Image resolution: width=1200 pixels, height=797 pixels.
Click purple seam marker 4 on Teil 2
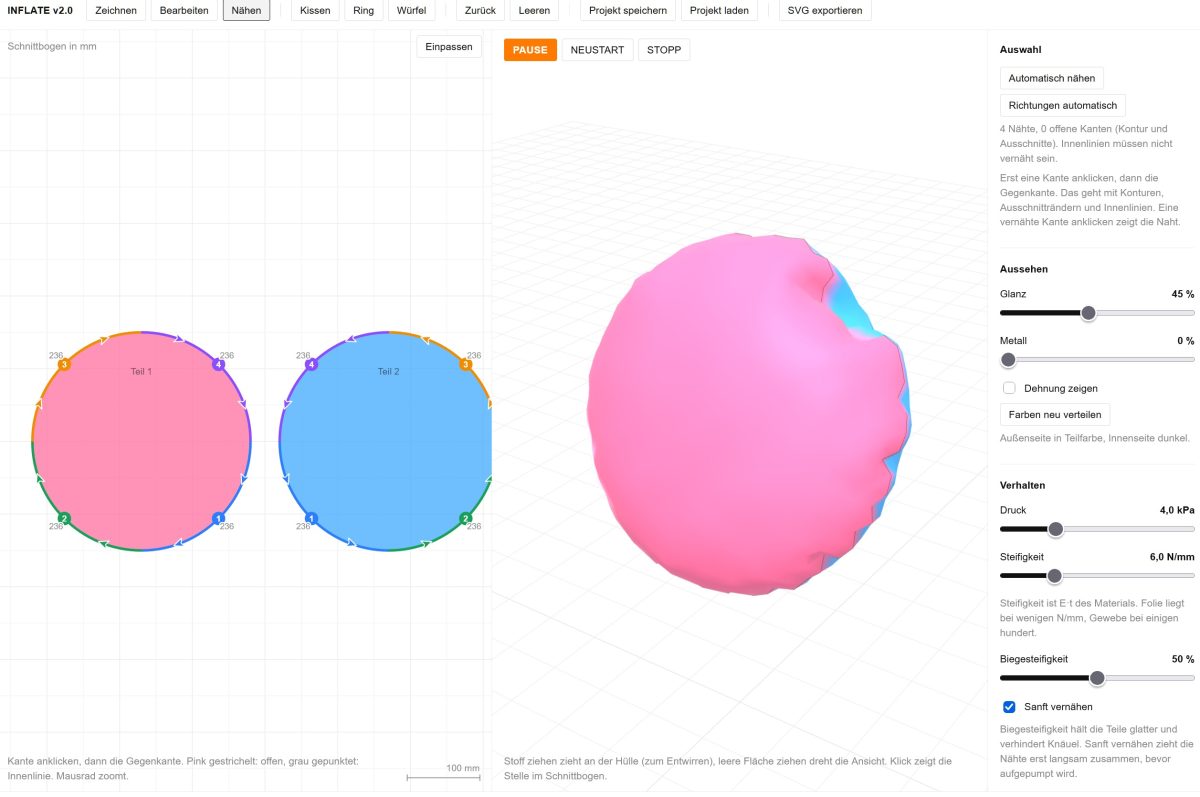[x=311, y=365]
